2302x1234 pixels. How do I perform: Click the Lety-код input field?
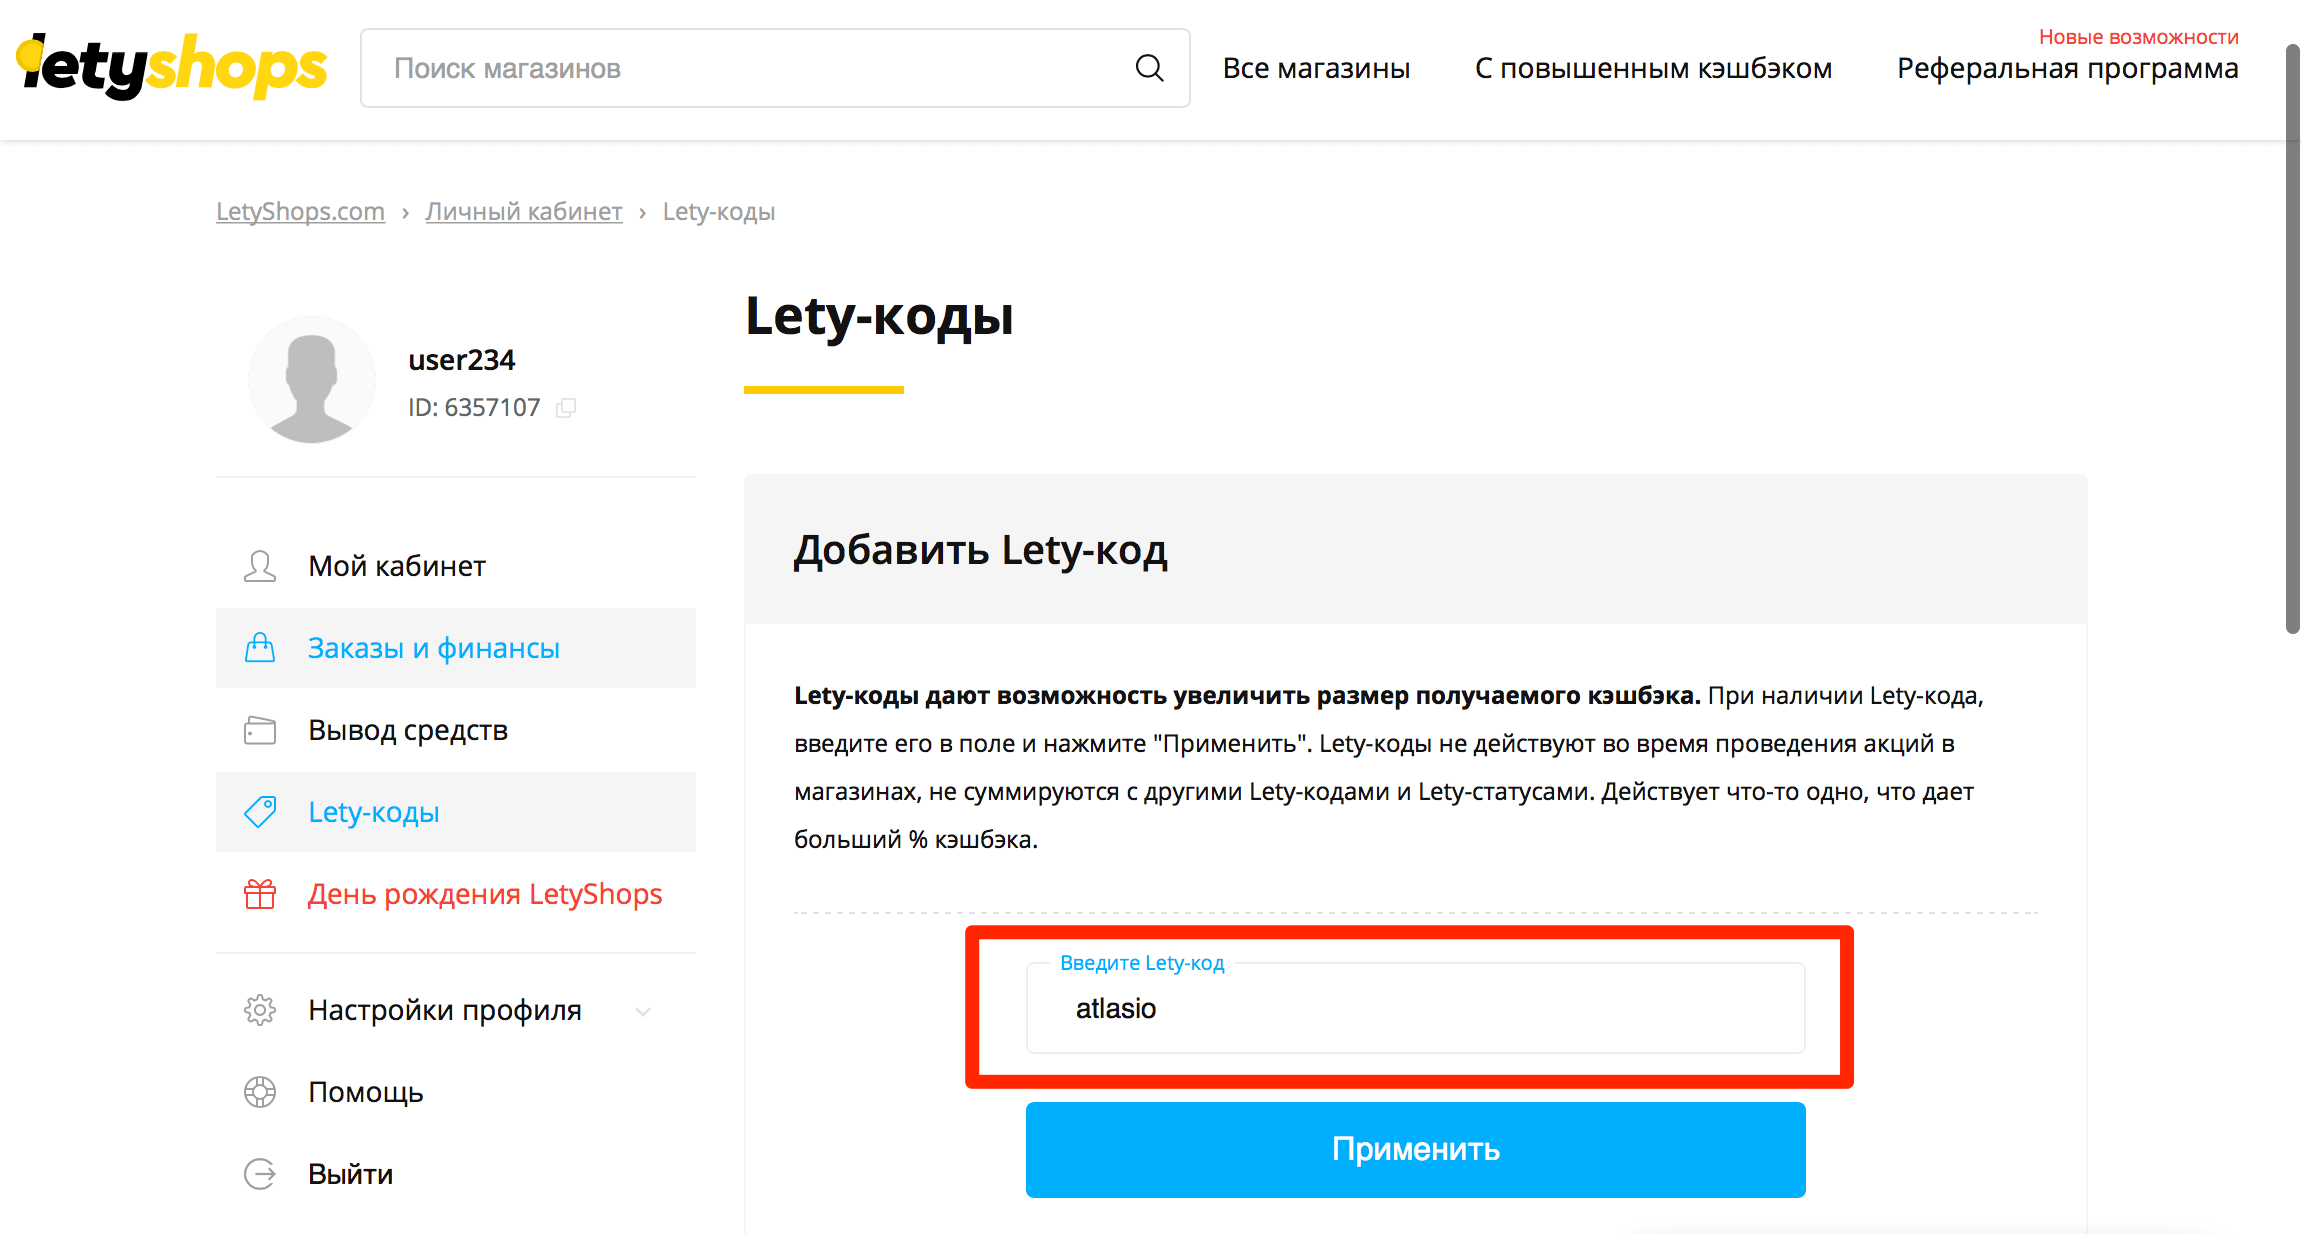(1415, 1009)
